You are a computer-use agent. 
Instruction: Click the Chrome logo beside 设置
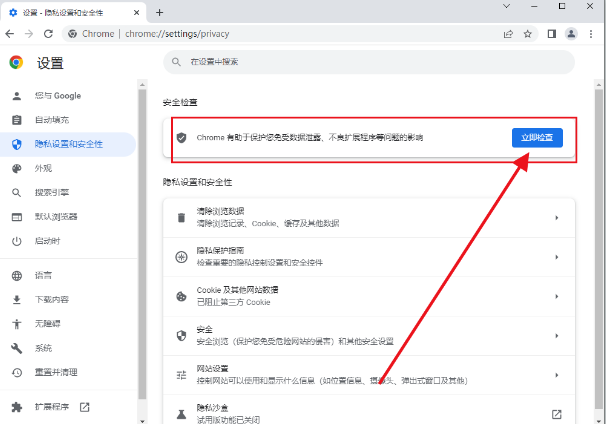pyautogui.click(x=16, y=62)
